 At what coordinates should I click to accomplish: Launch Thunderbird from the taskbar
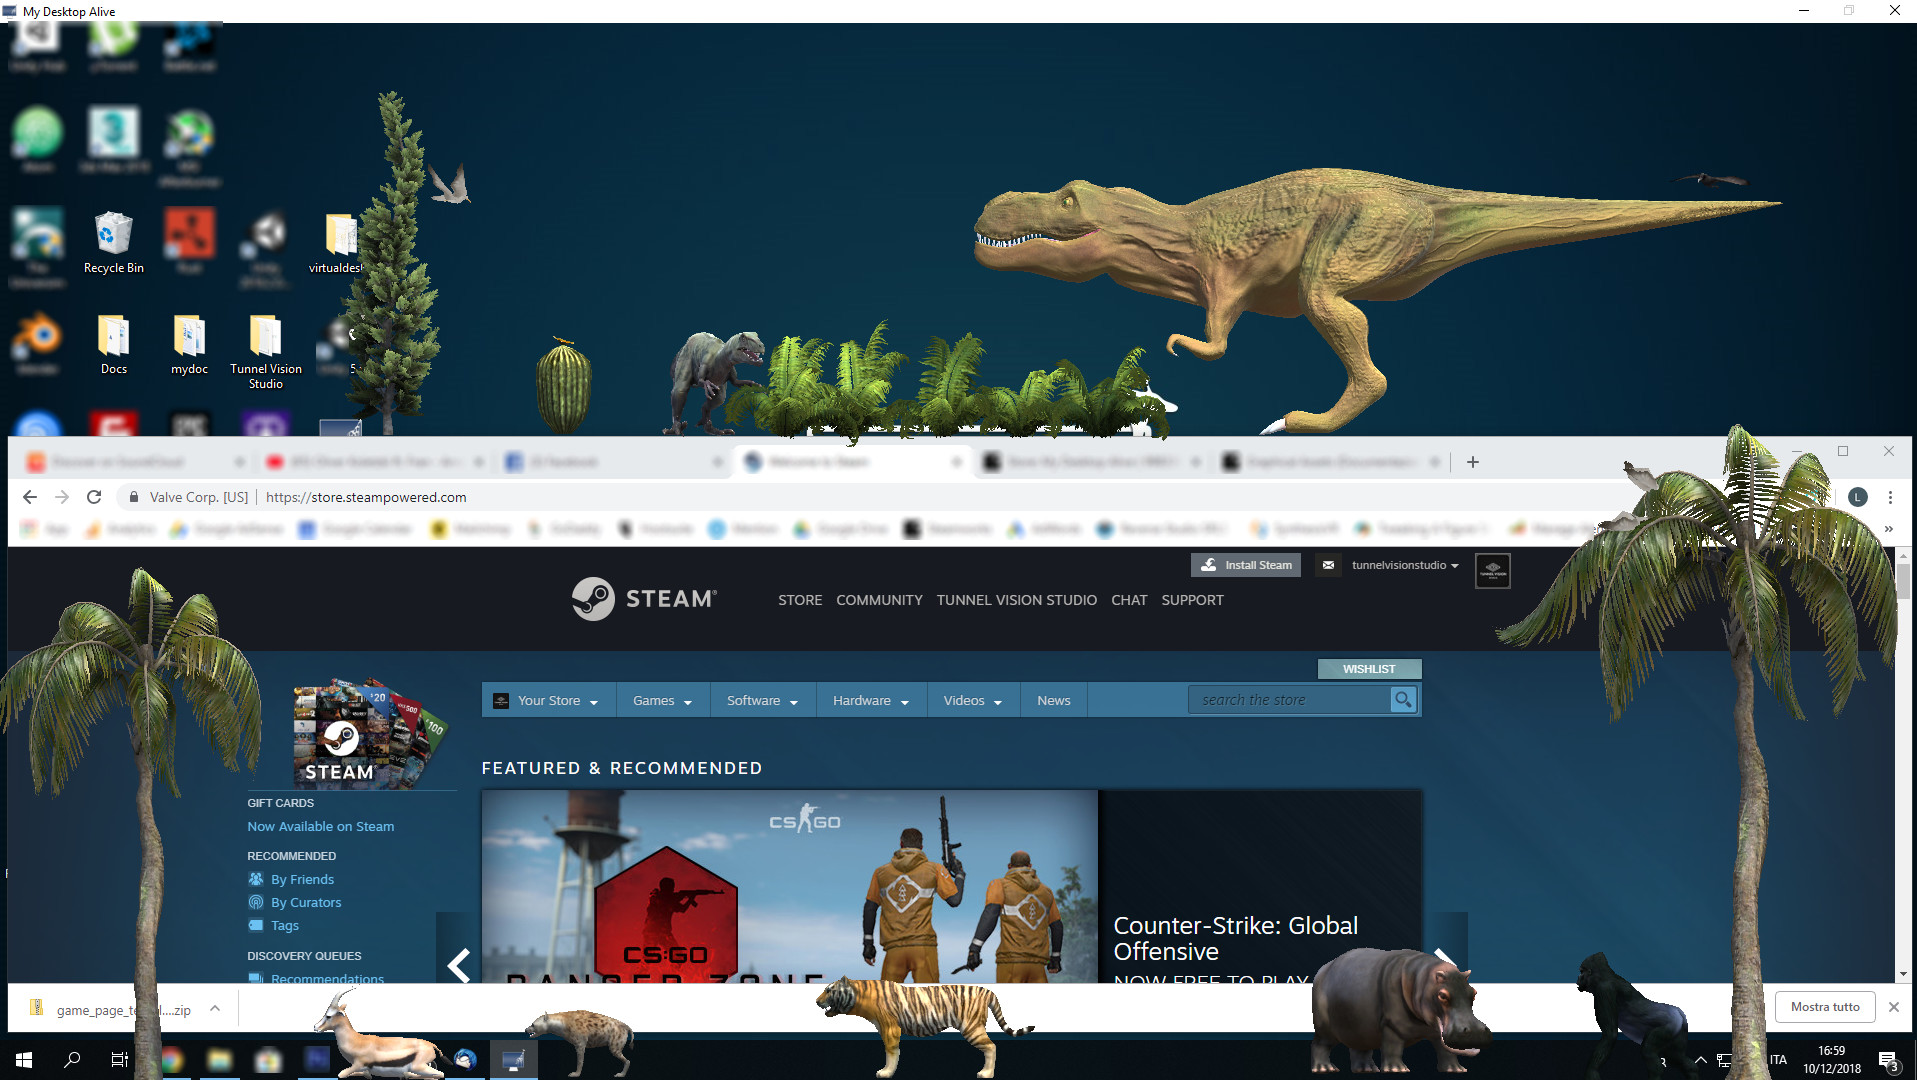pos(465,1059)
